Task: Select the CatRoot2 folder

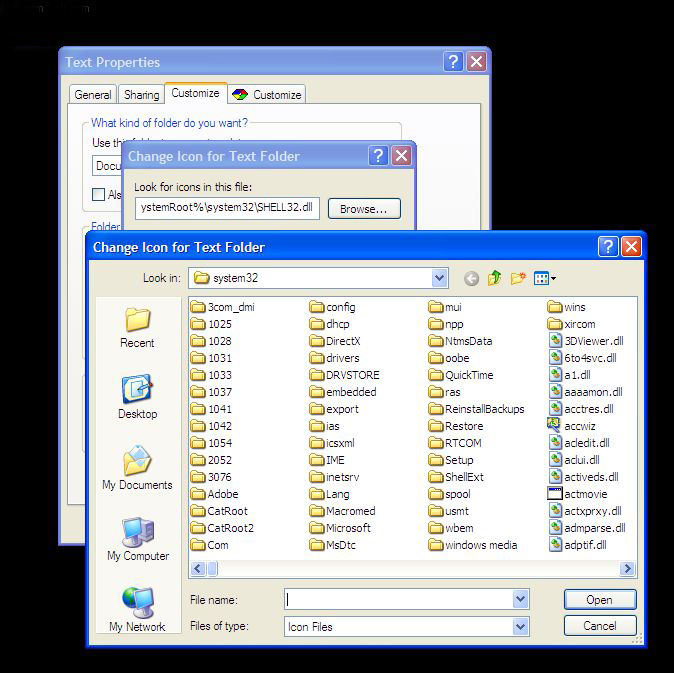Action: 222,528
